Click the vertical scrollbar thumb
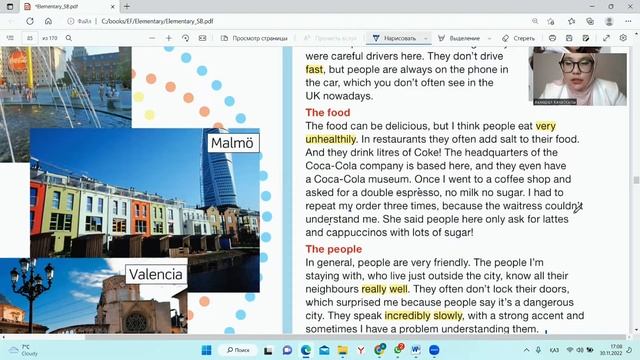The width and height of the screenshot is (640, 360). pyautogui.click(x=636, y=180)
